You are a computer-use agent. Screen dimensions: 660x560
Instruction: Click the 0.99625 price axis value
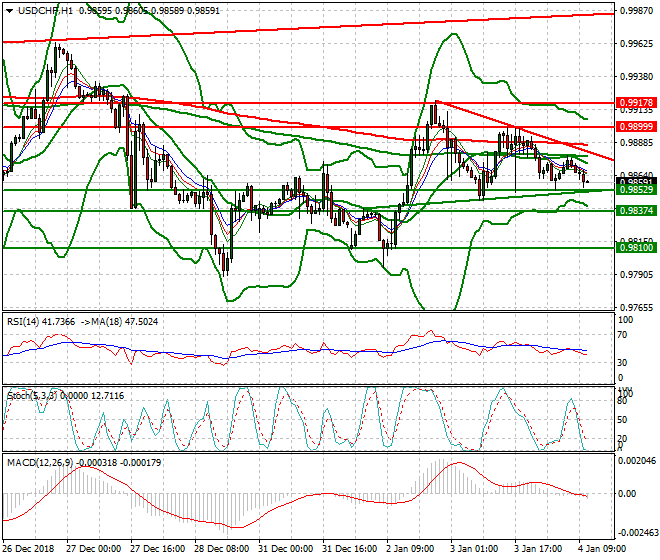pyautogui.click(x=637, y=44)
